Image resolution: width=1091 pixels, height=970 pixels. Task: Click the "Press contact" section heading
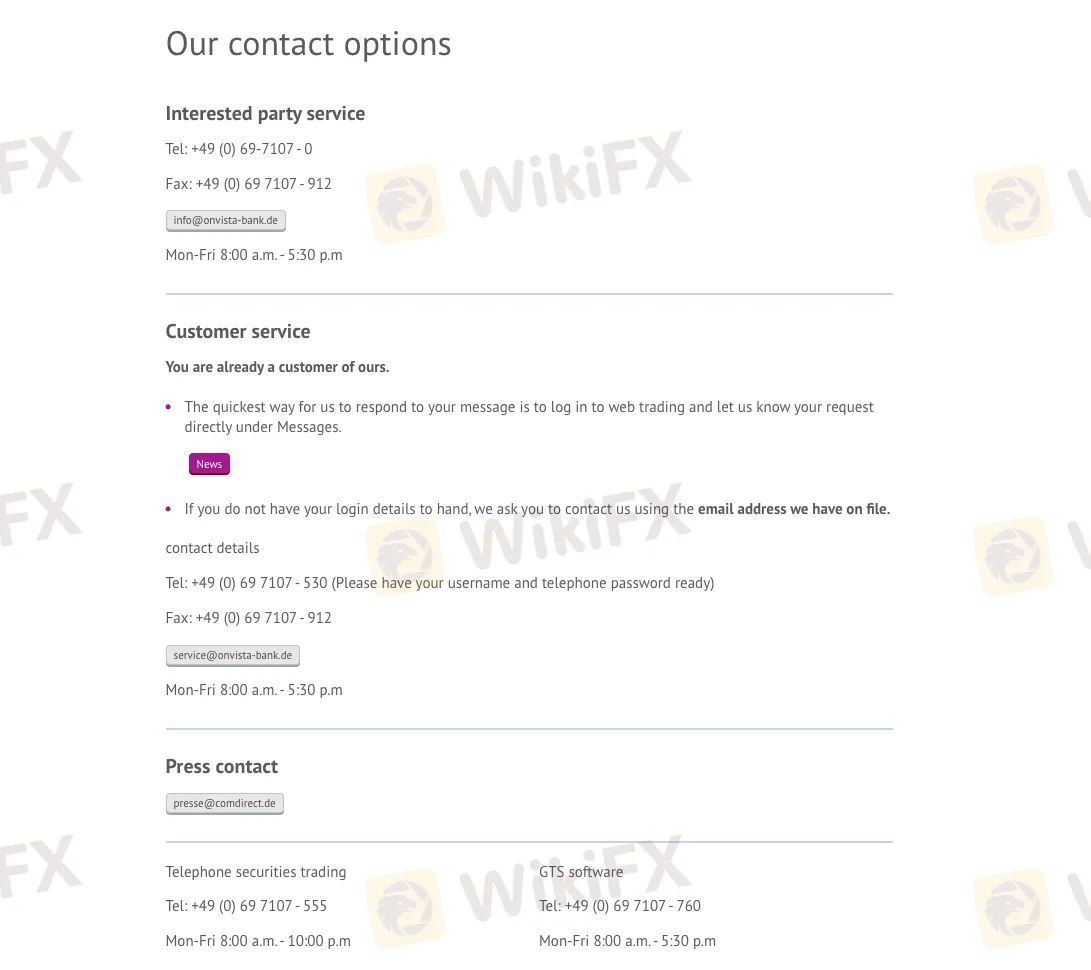[x=221, y=767]
